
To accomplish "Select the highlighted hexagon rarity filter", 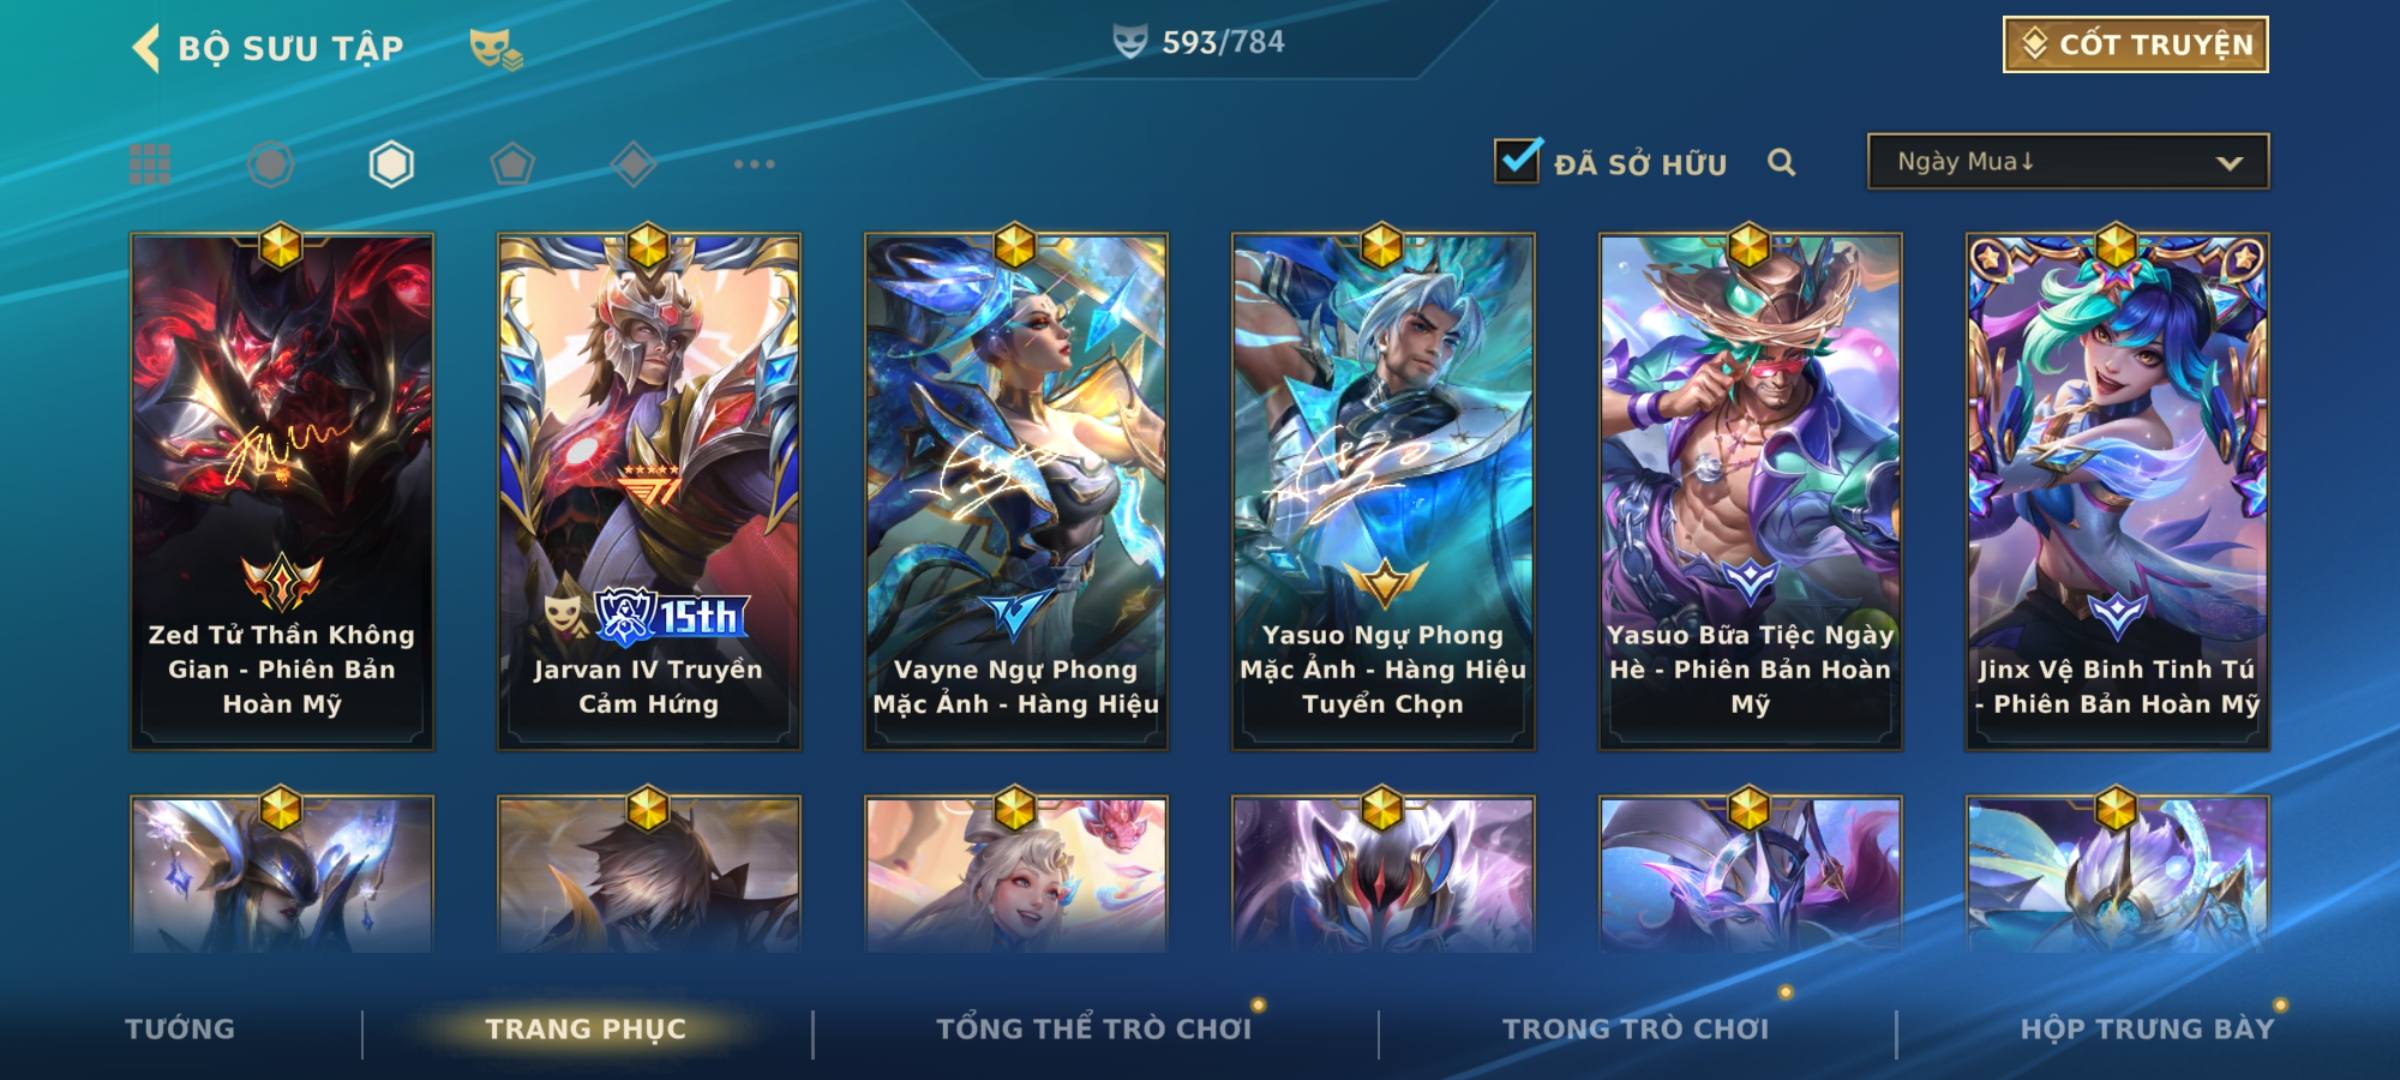I will 391,164.
